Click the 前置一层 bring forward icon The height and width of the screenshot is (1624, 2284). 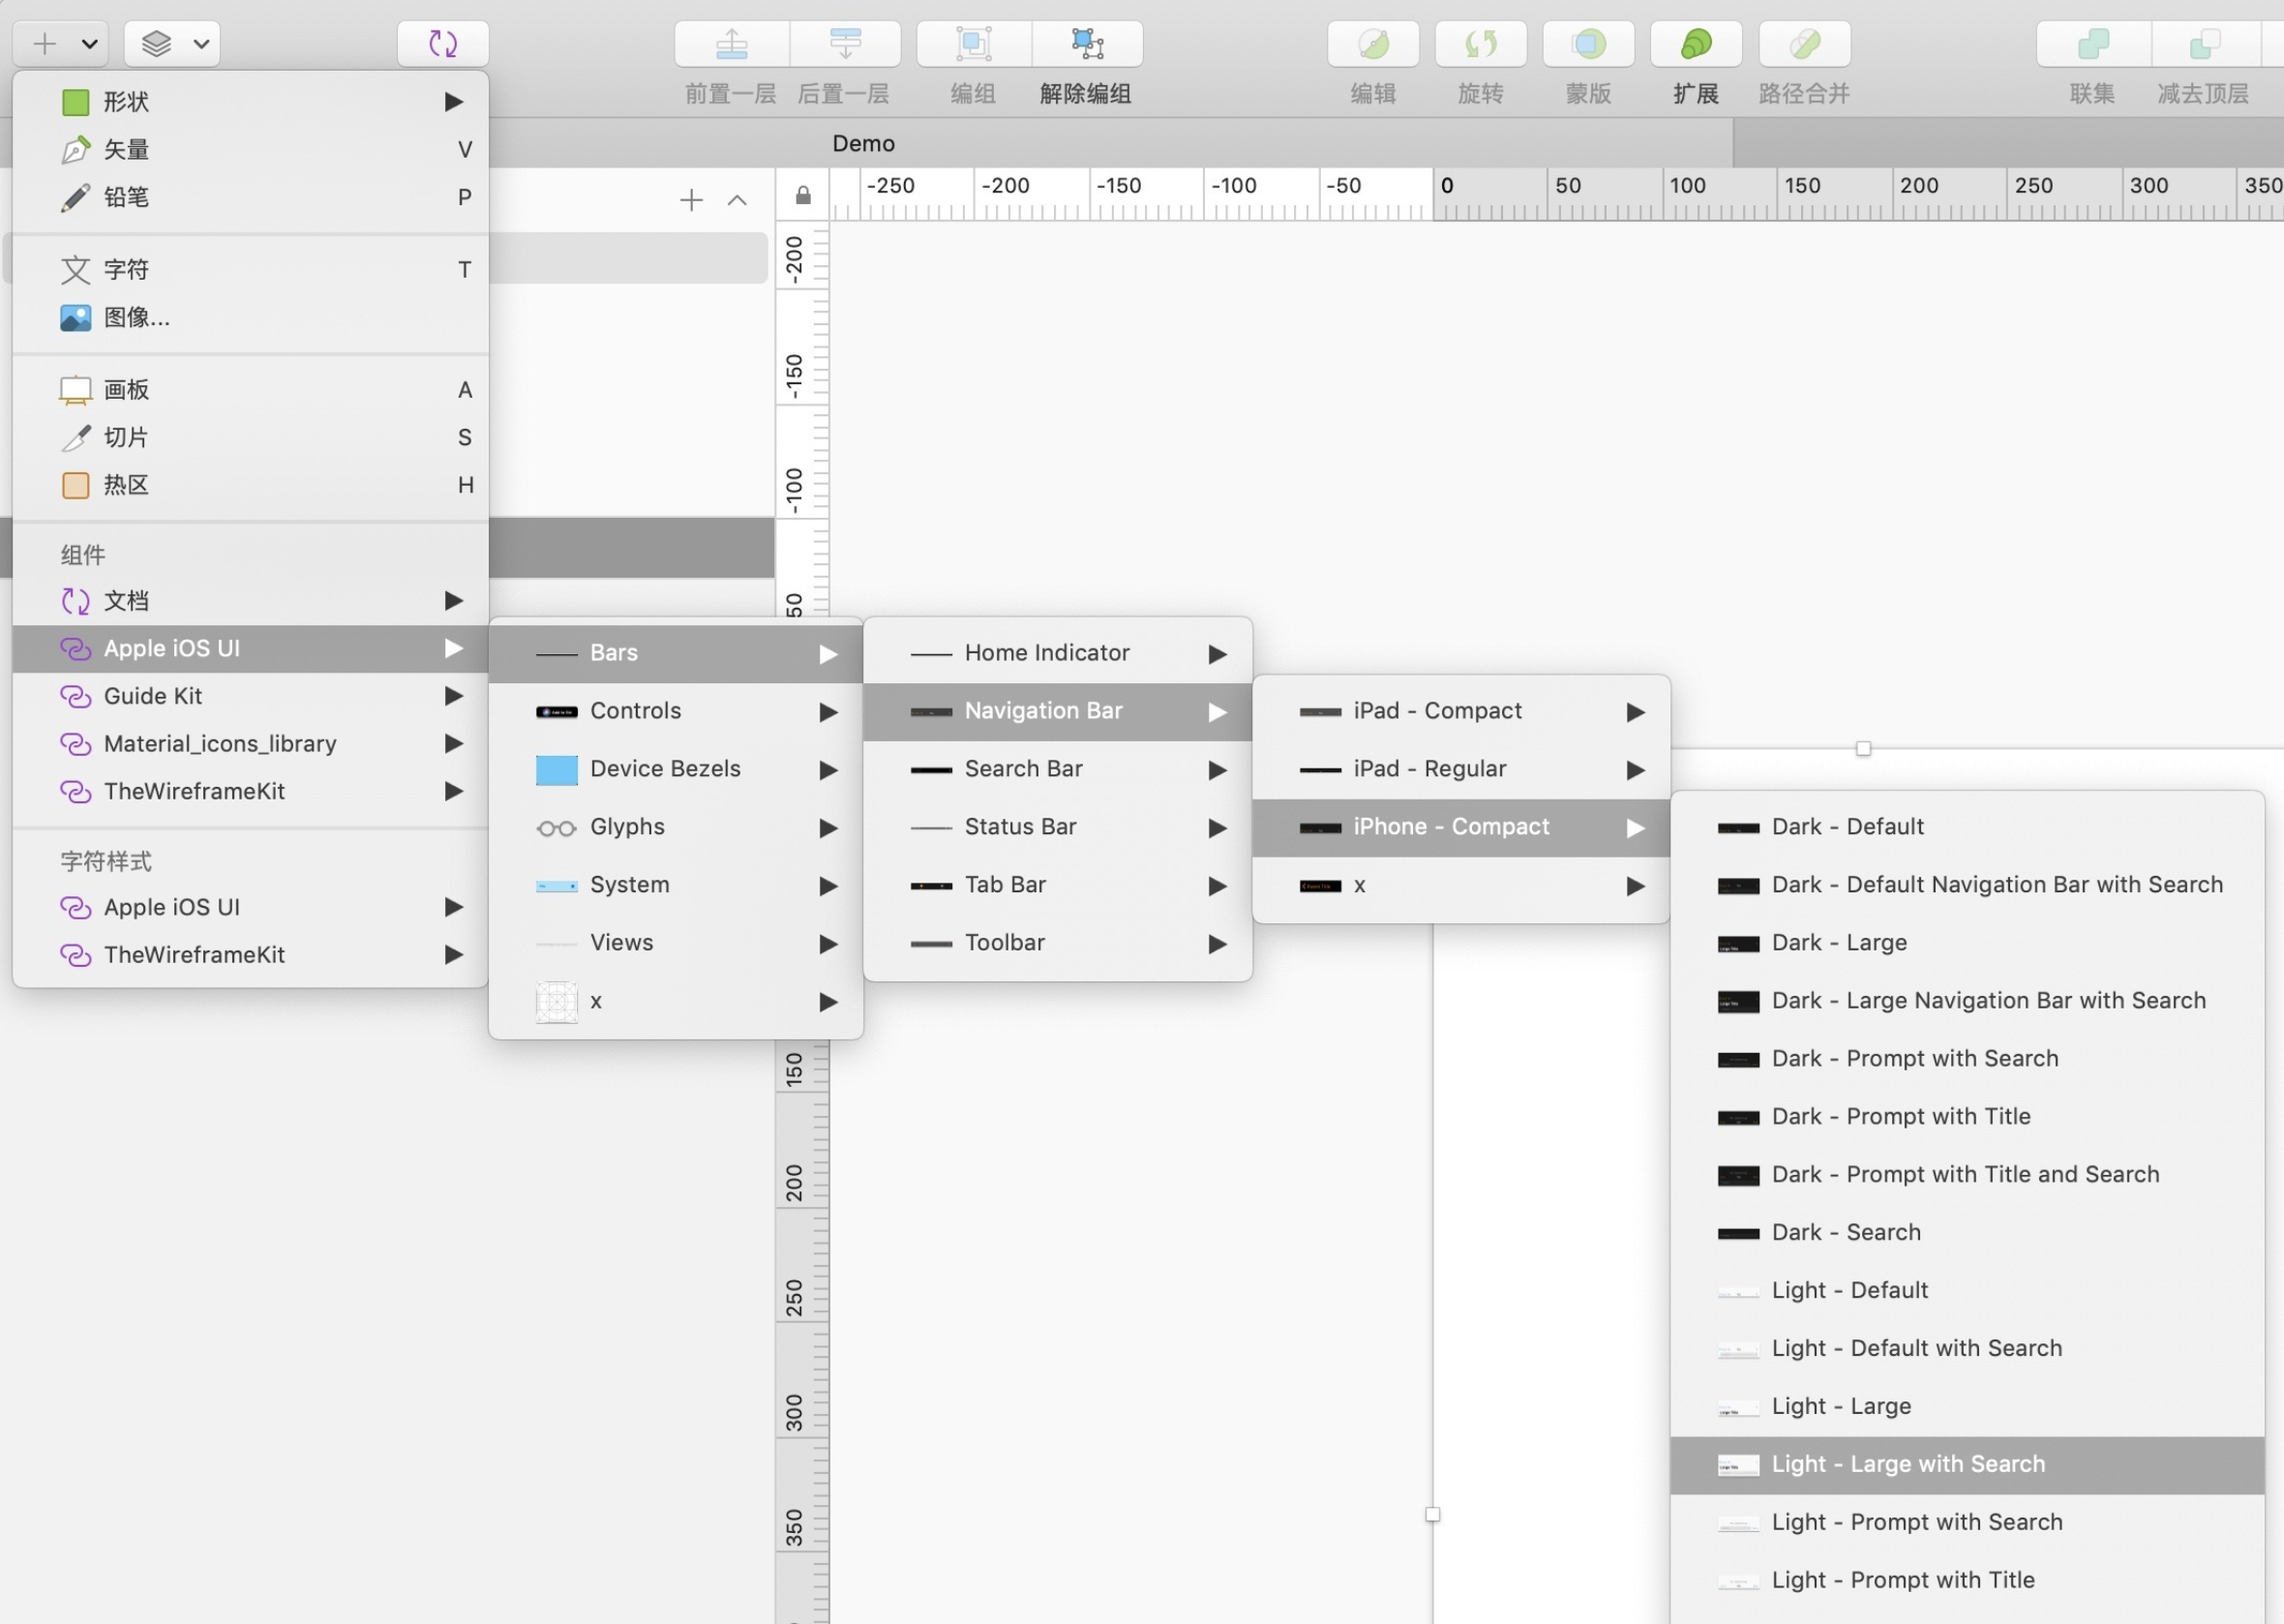click(731, 44)
